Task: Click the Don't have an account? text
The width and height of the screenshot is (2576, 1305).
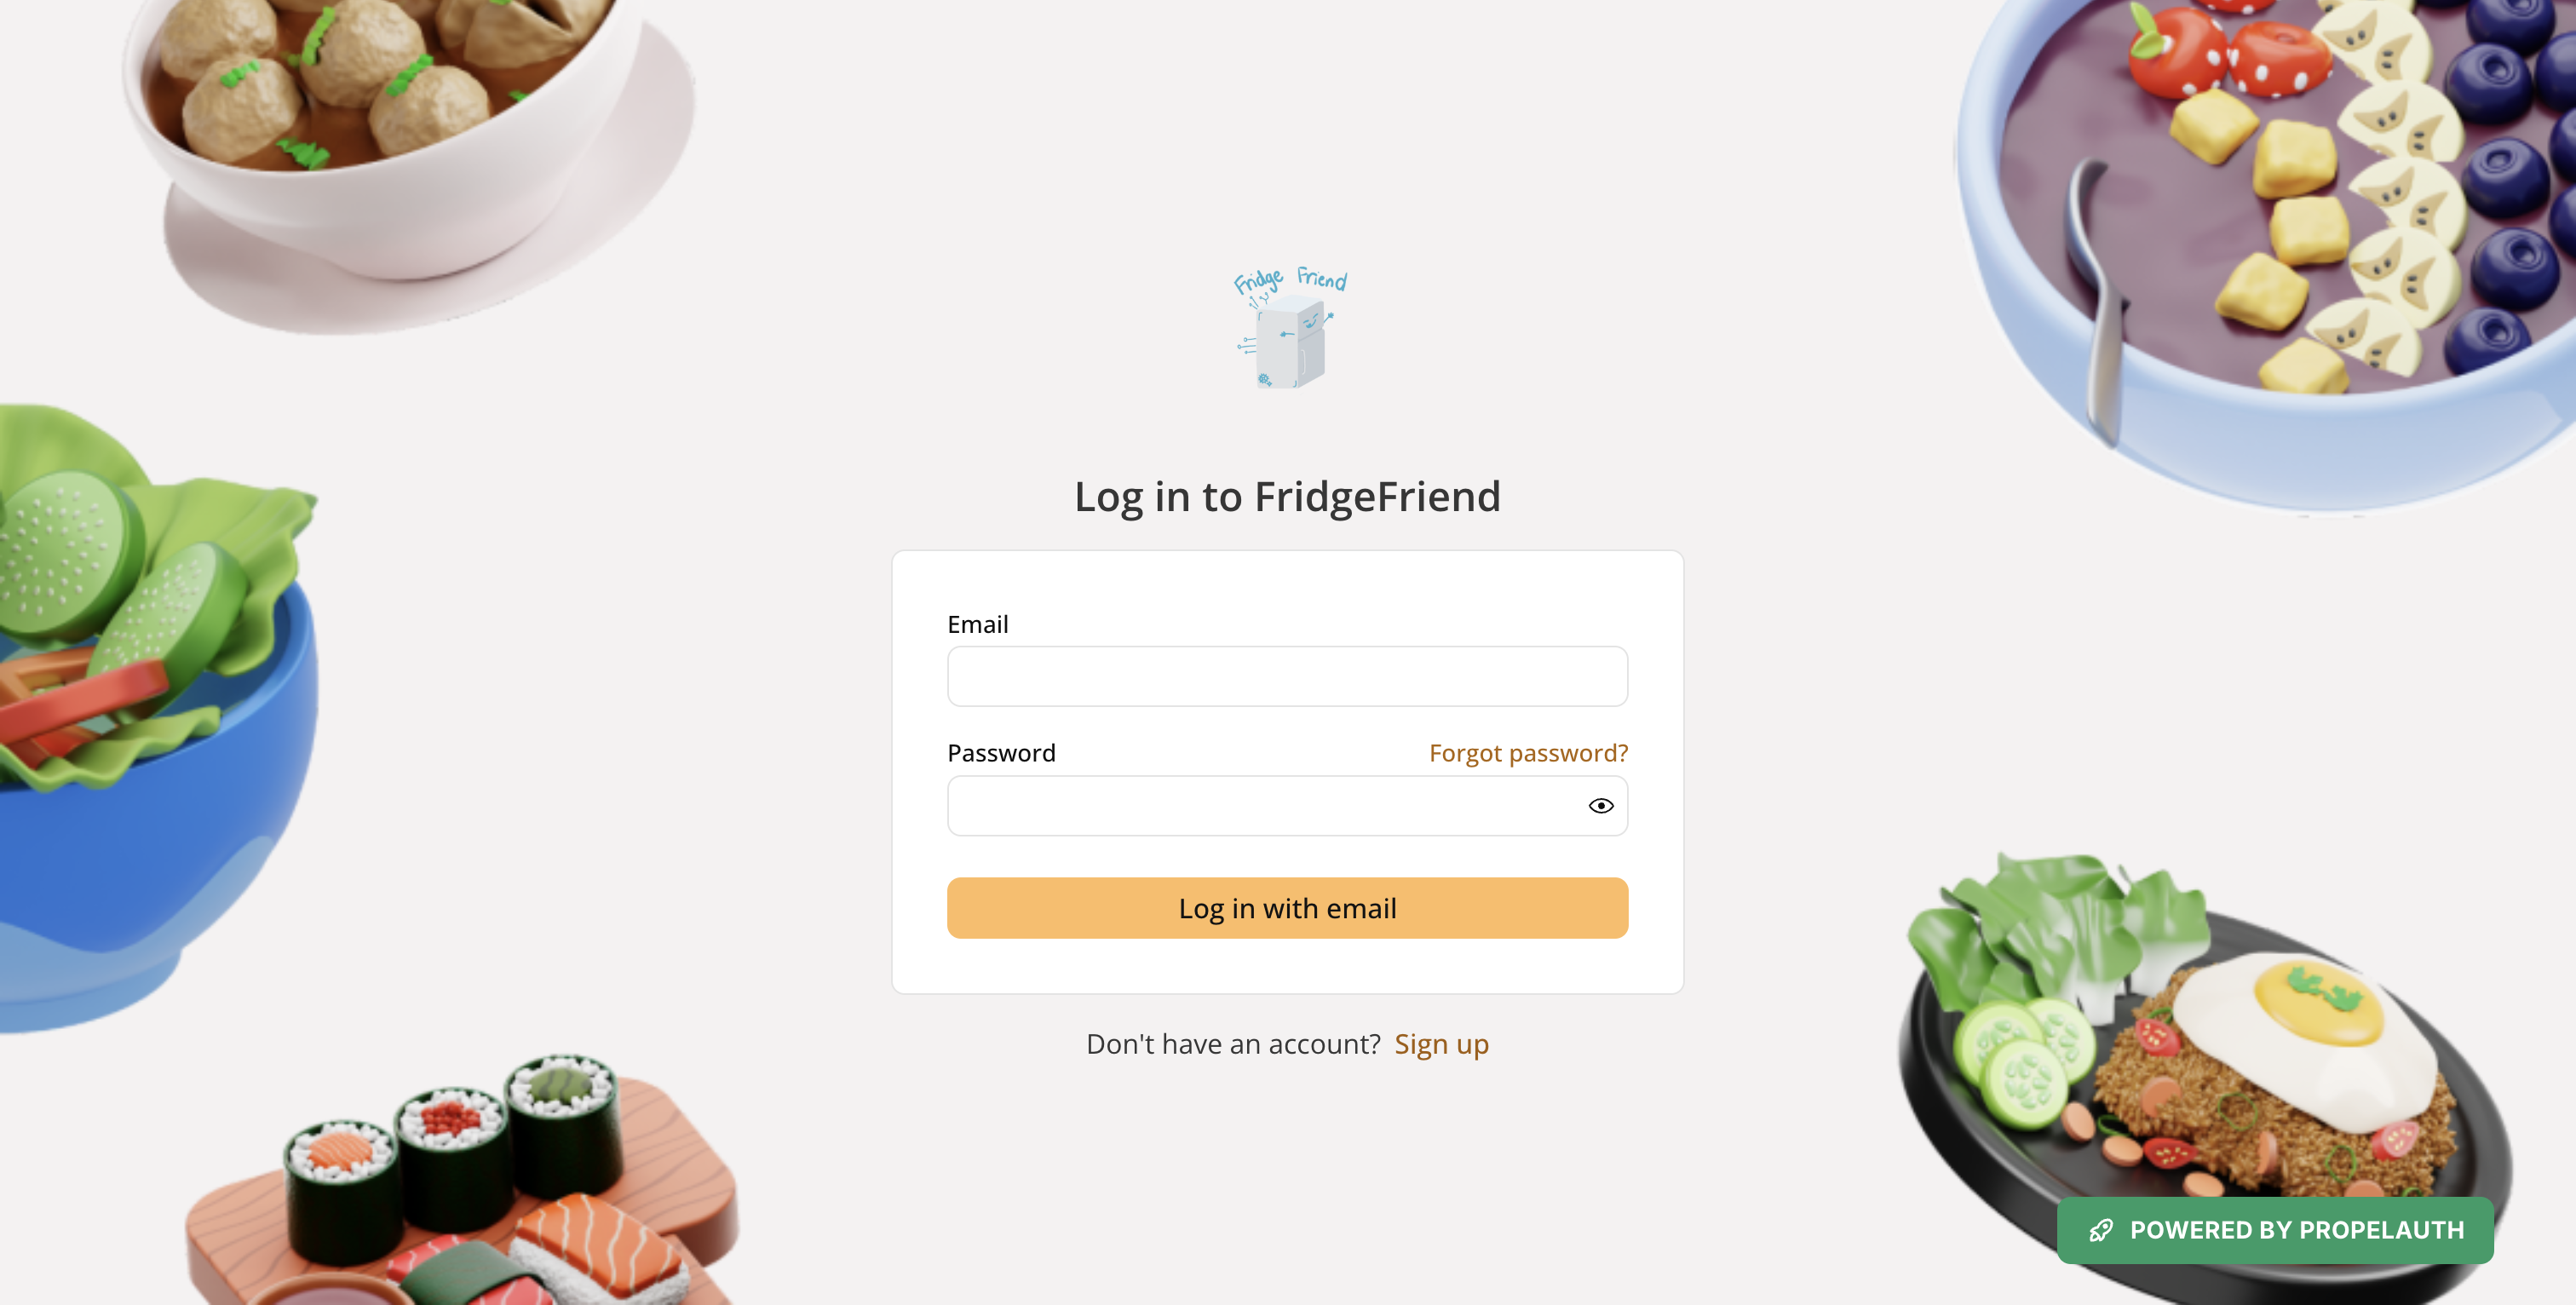Action: pyautogui.click(x=1233, y=1044)
